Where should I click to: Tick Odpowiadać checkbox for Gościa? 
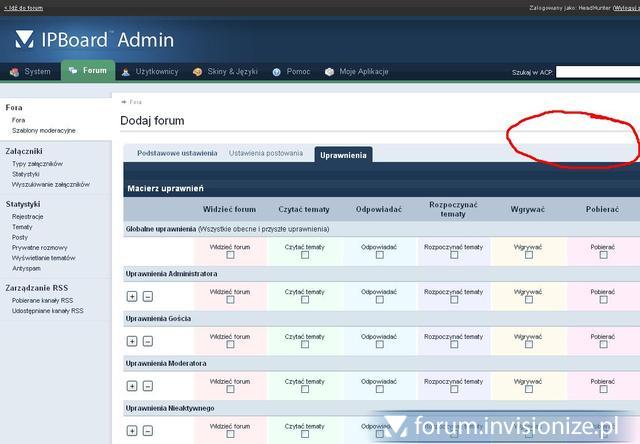[380, 344]
